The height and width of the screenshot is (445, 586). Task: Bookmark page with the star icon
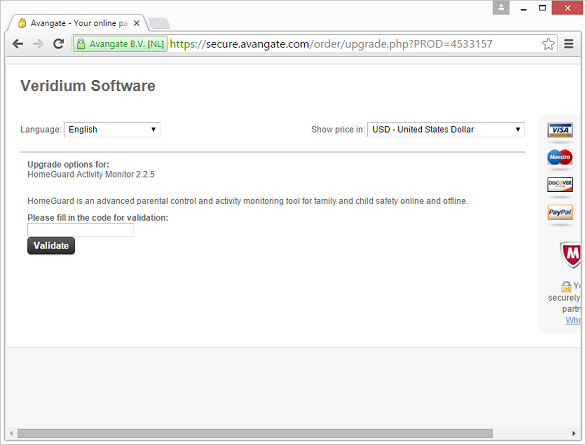click(548, 44)
